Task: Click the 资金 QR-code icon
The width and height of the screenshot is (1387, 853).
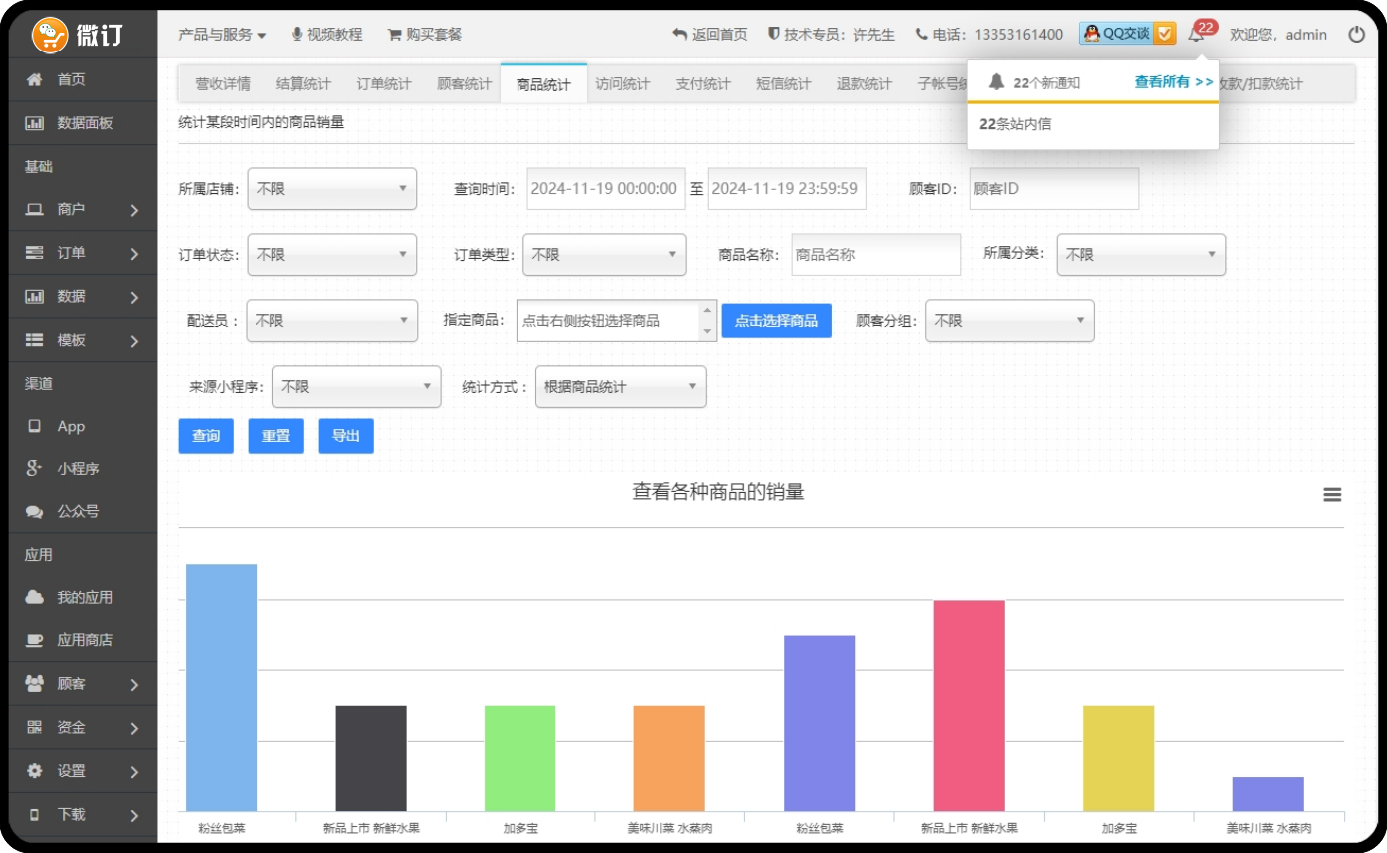Action: [35, 727]
